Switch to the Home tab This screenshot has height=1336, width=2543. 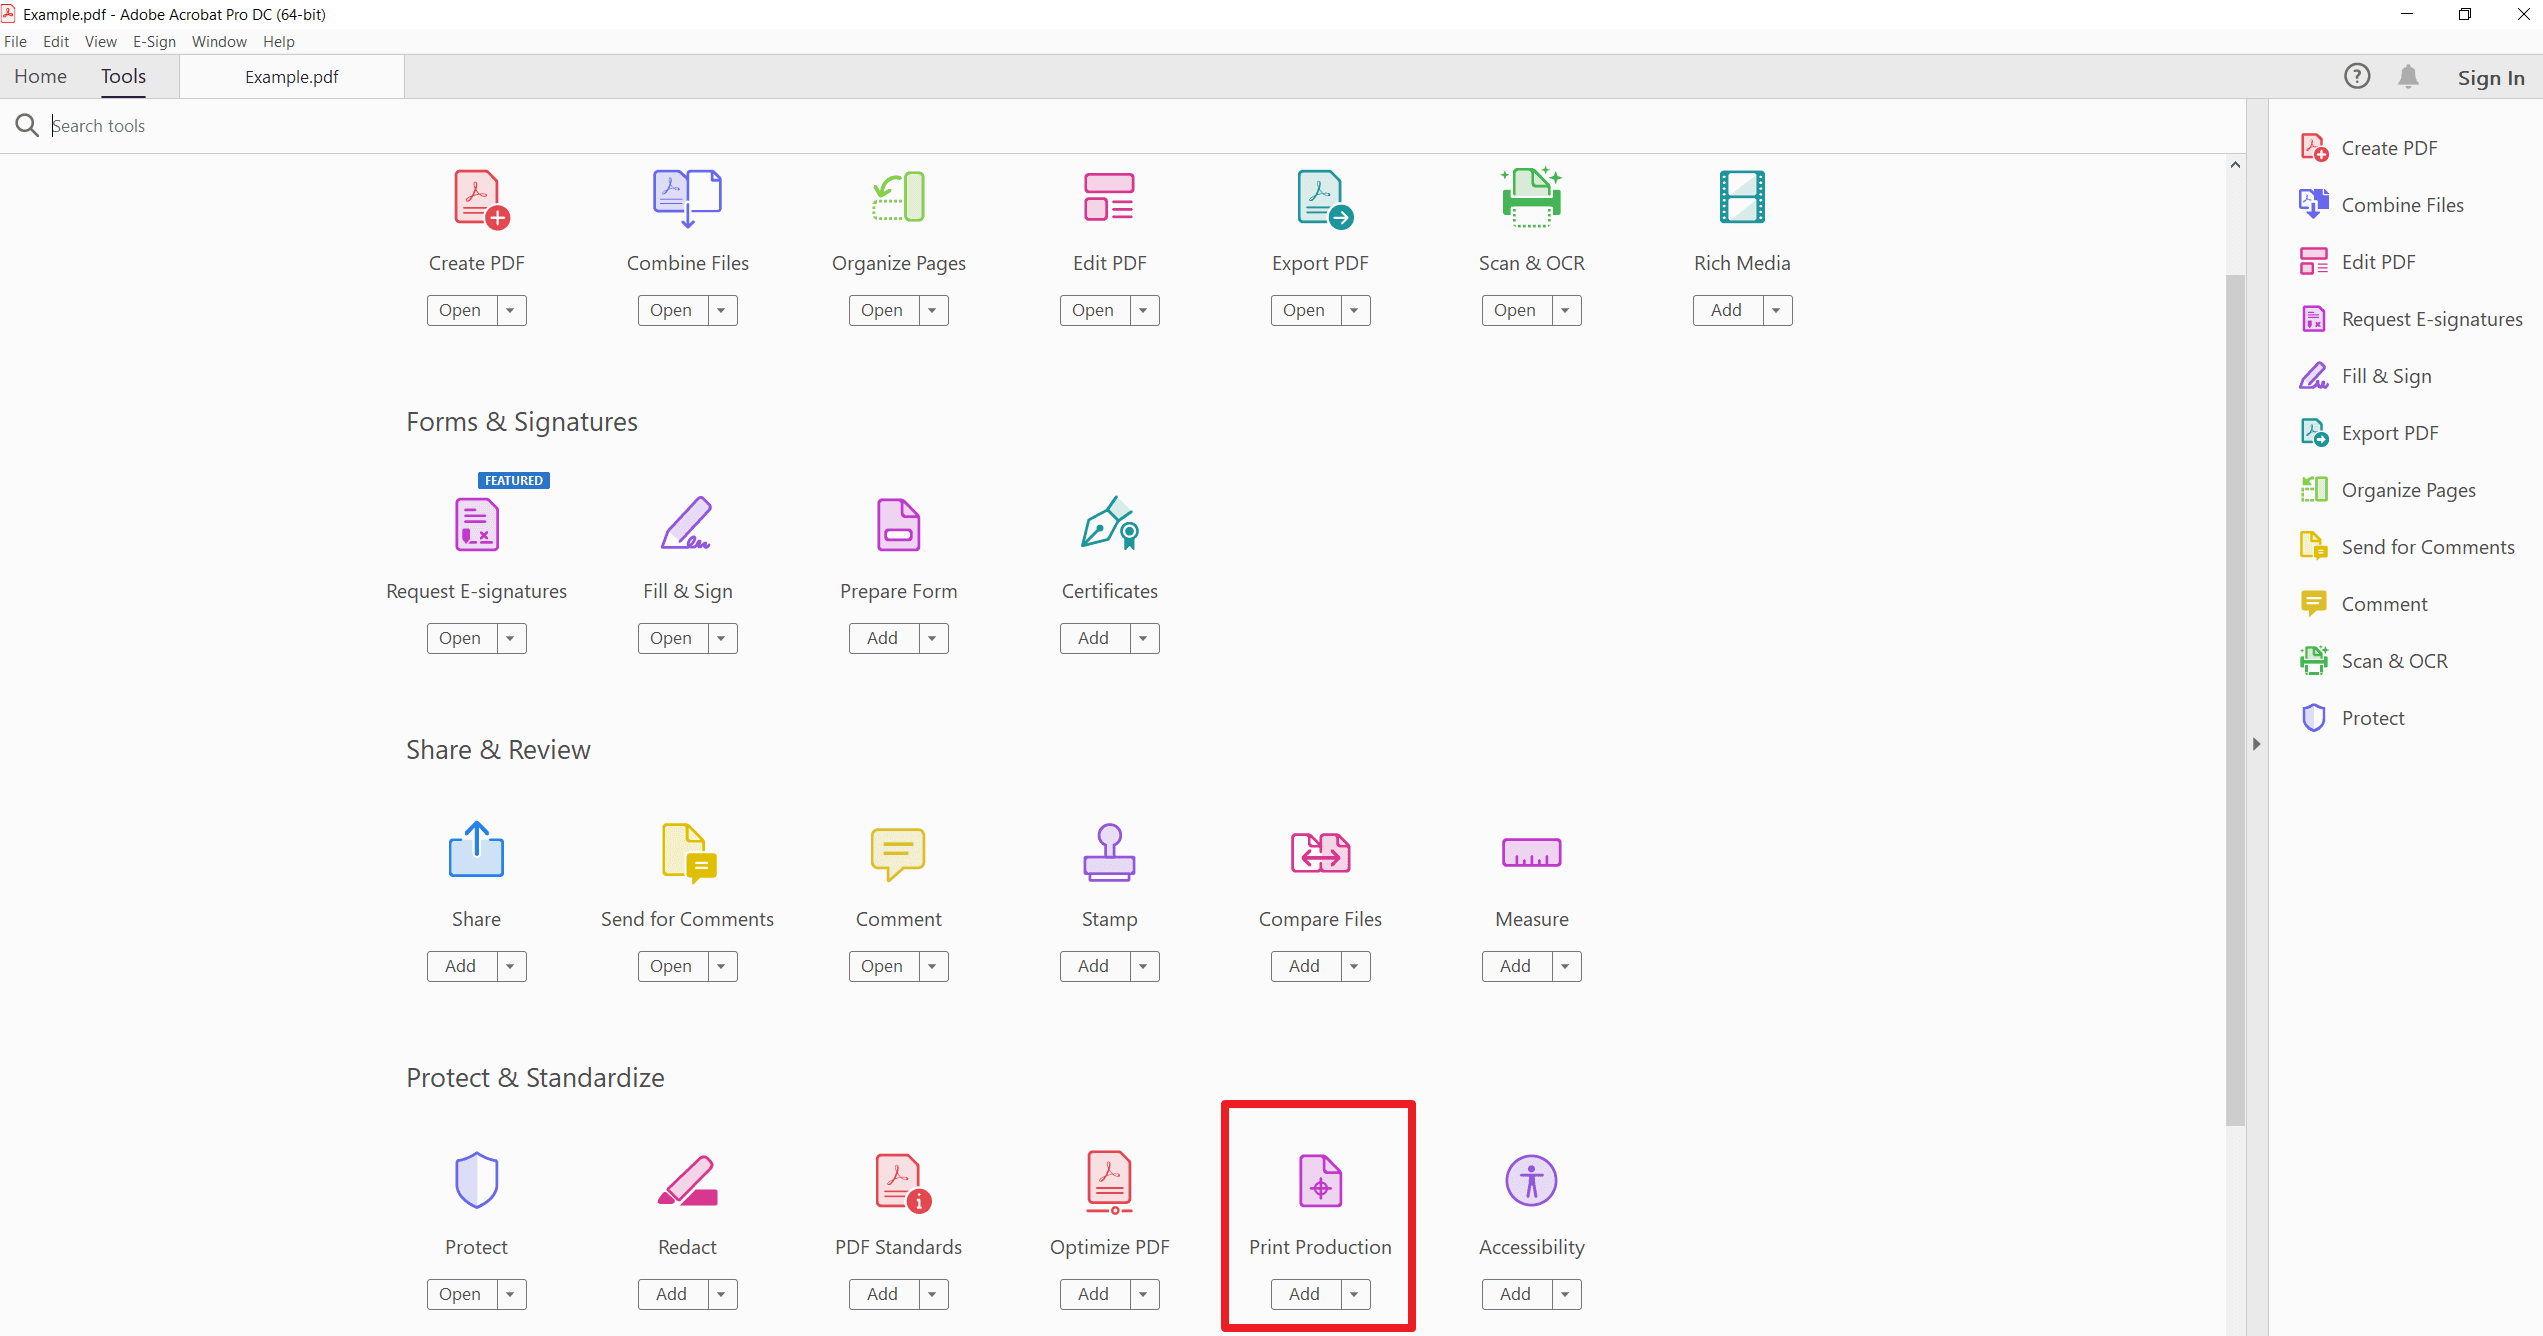click(x=40, y=76)
